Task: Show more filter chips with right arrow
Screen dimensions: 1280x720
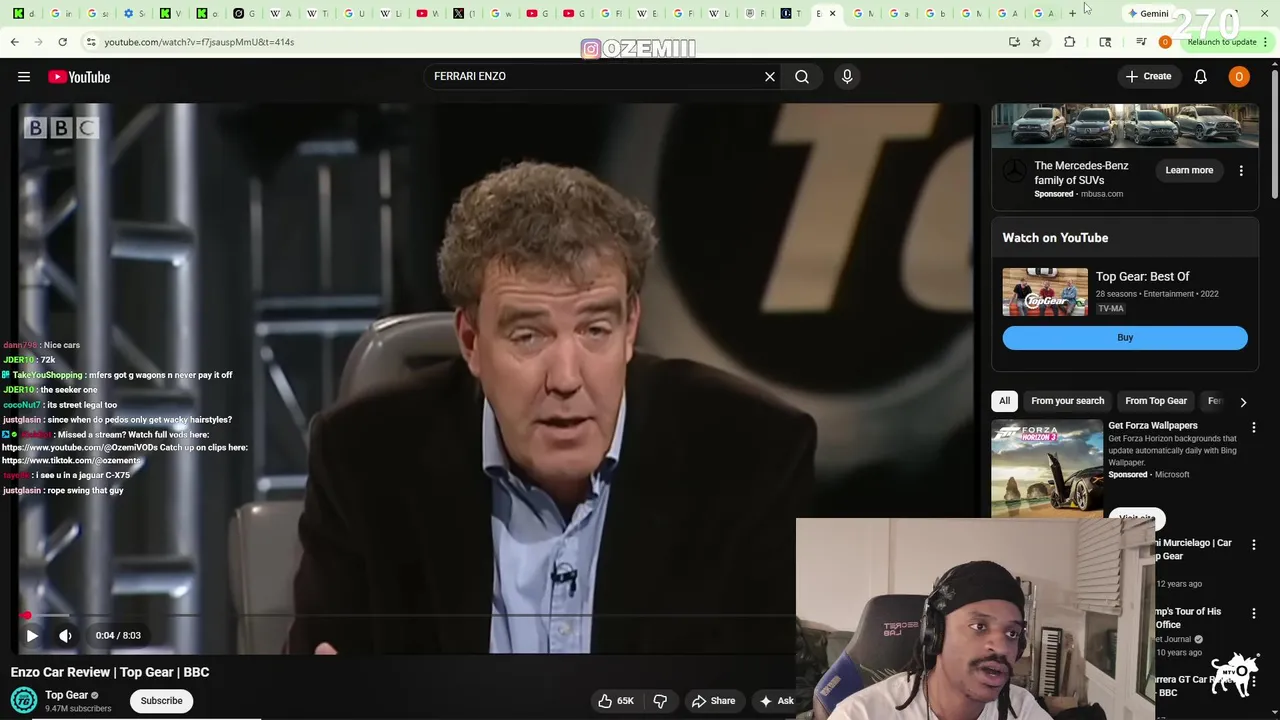Action: click(1243, 402)
